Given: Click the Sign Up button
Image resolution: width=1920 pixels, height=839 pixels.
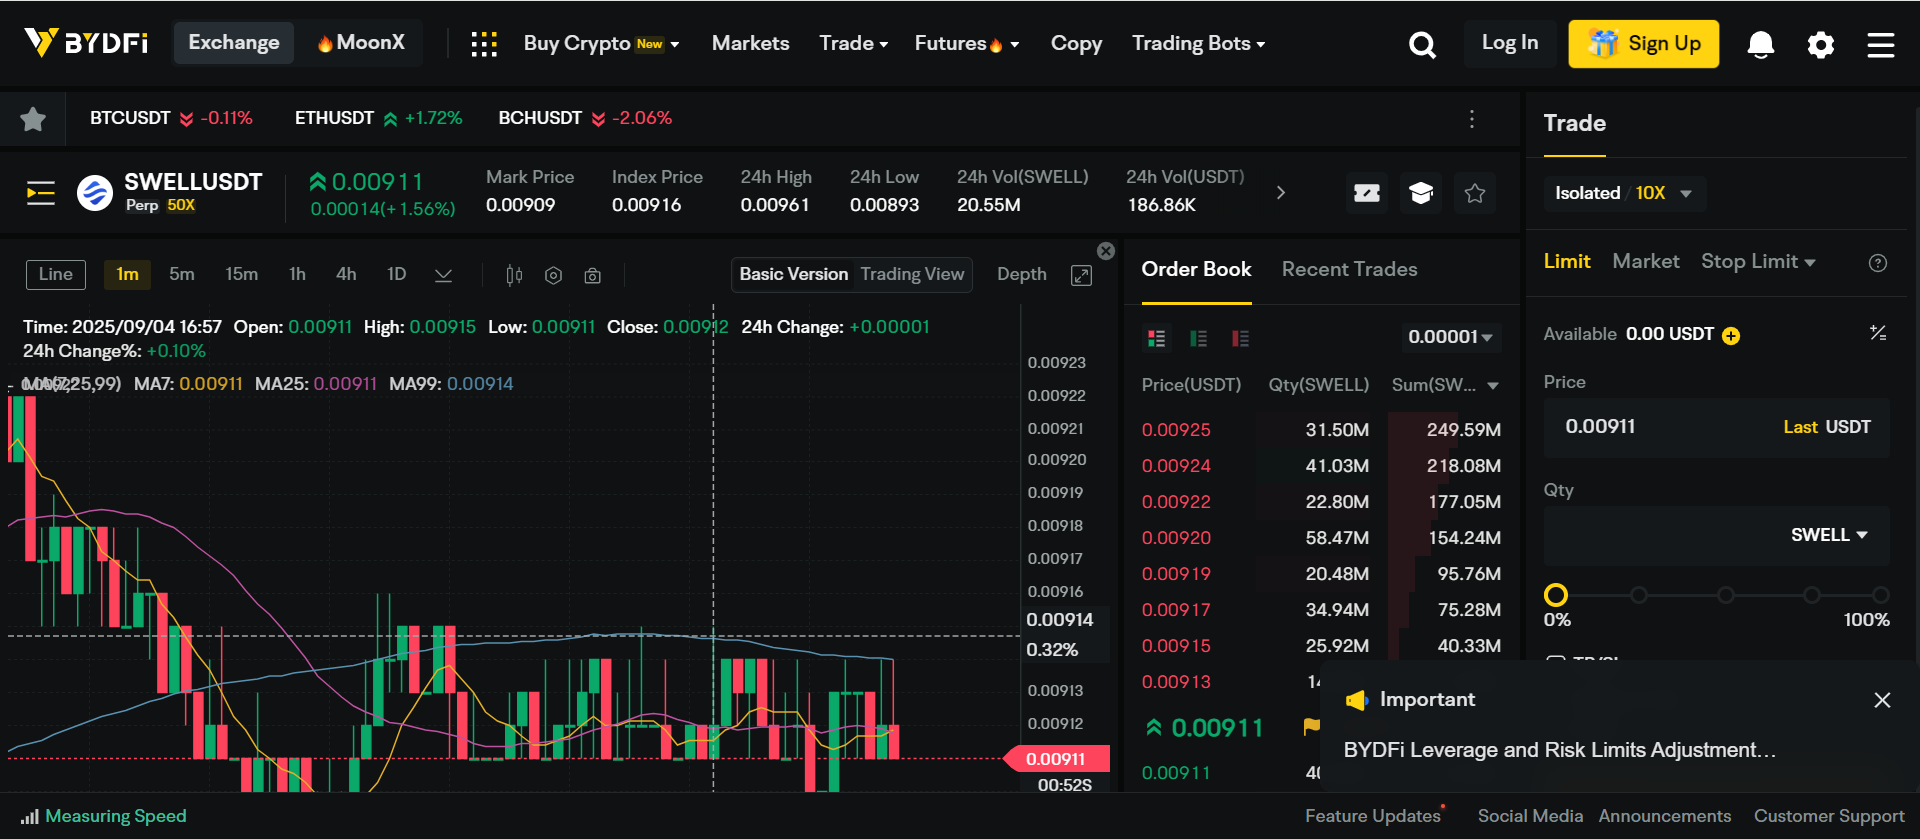Looking at the screenshot, I should 1643,44.
